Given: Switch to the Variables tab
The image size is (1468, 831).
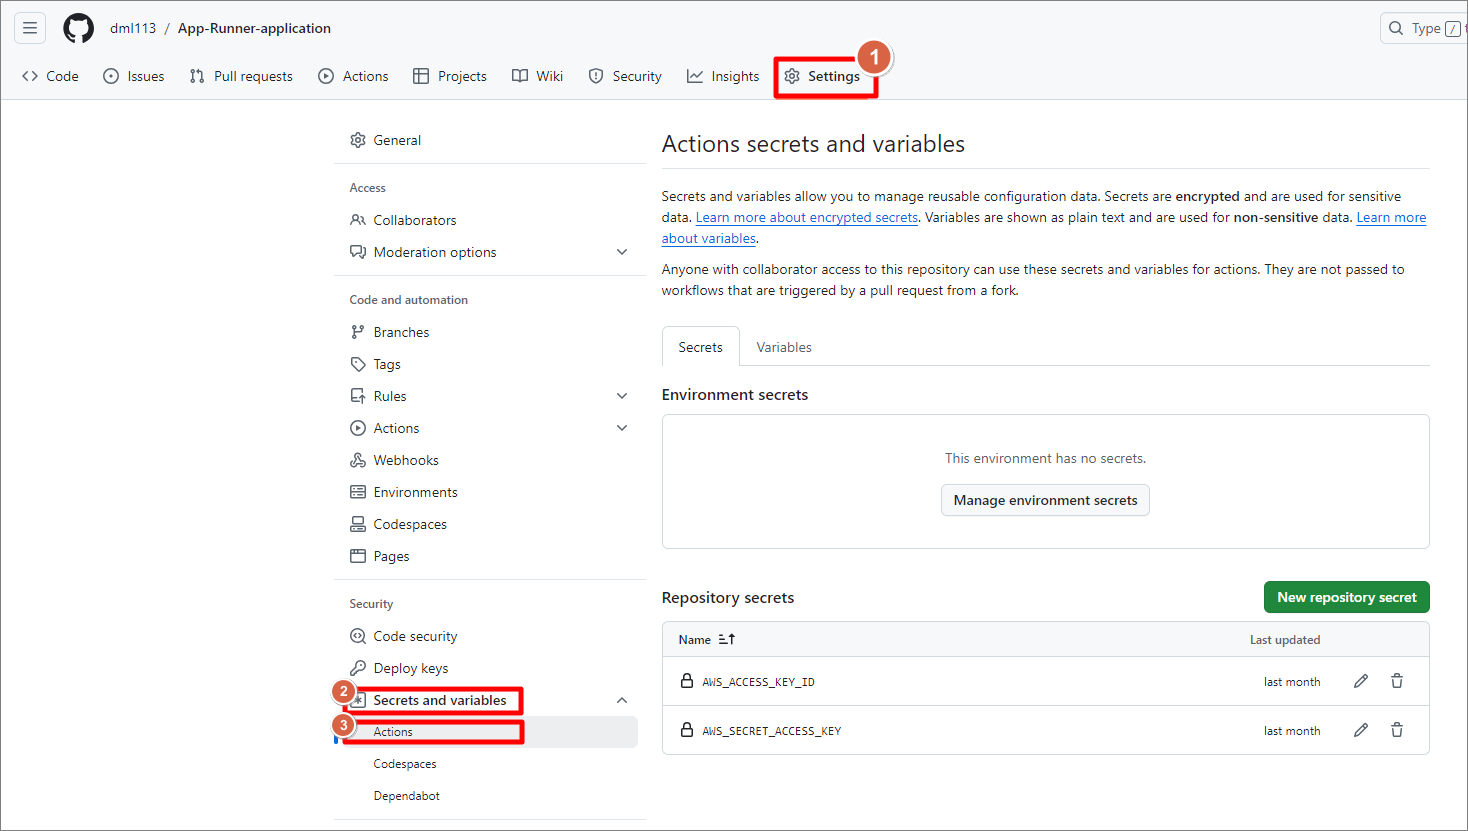Looking at the screenshot, I should [784, 347].
